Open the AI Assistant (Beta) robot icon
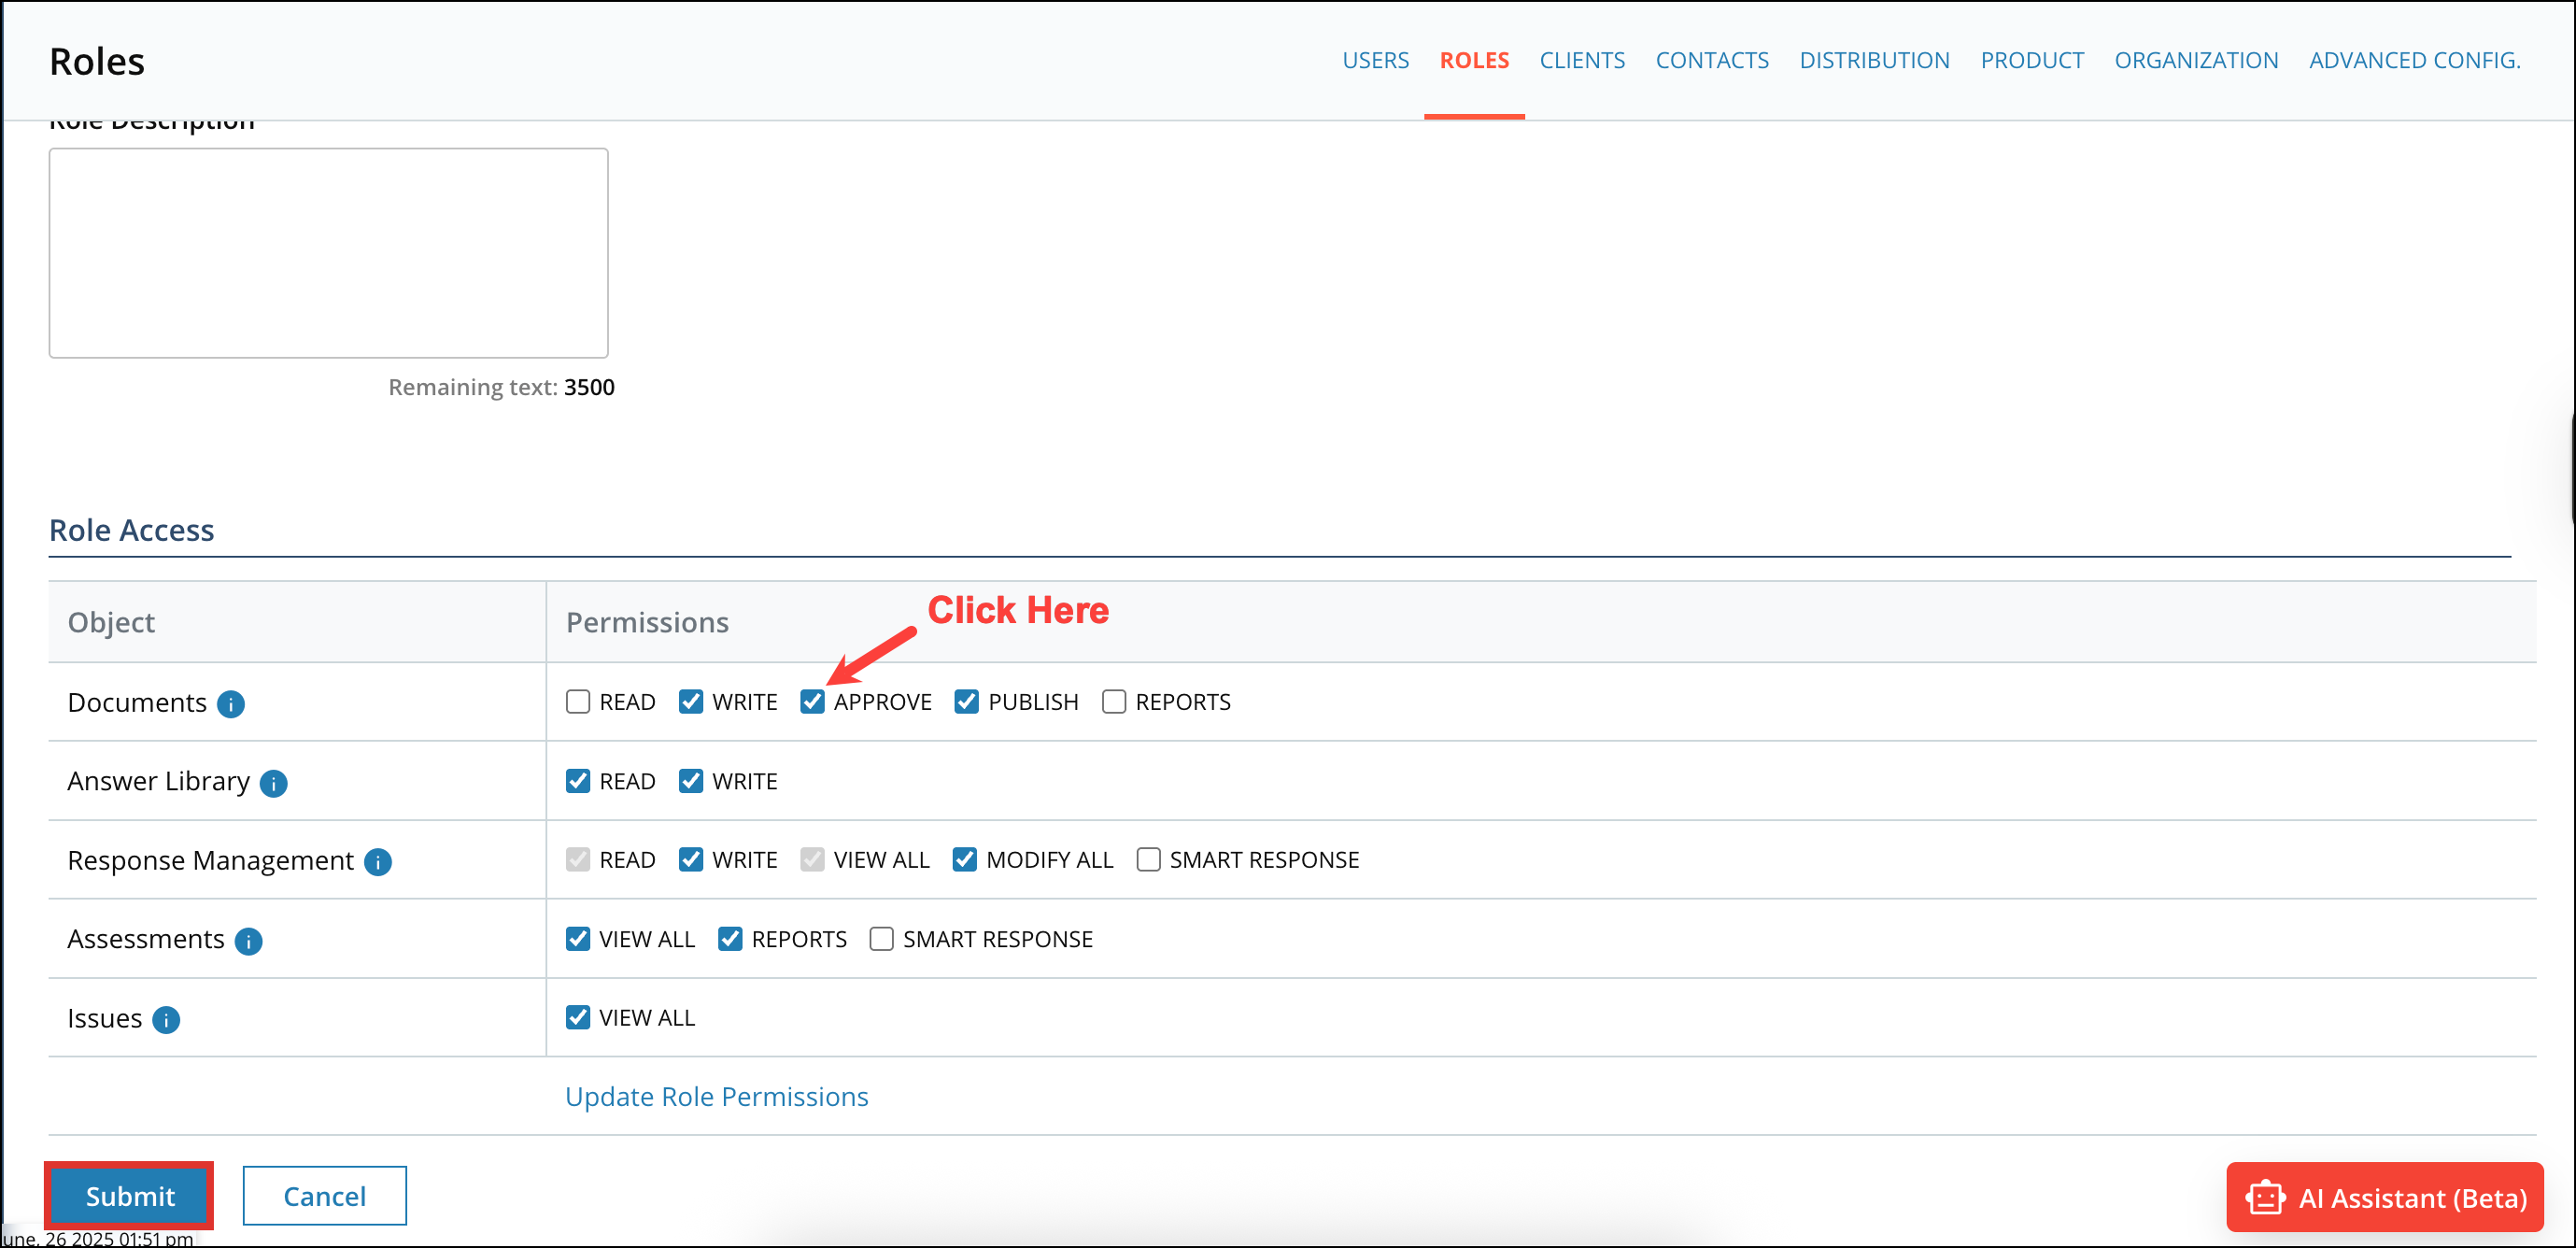The width and height of the screenshot is (2576, 1248). [2265, 1197]
